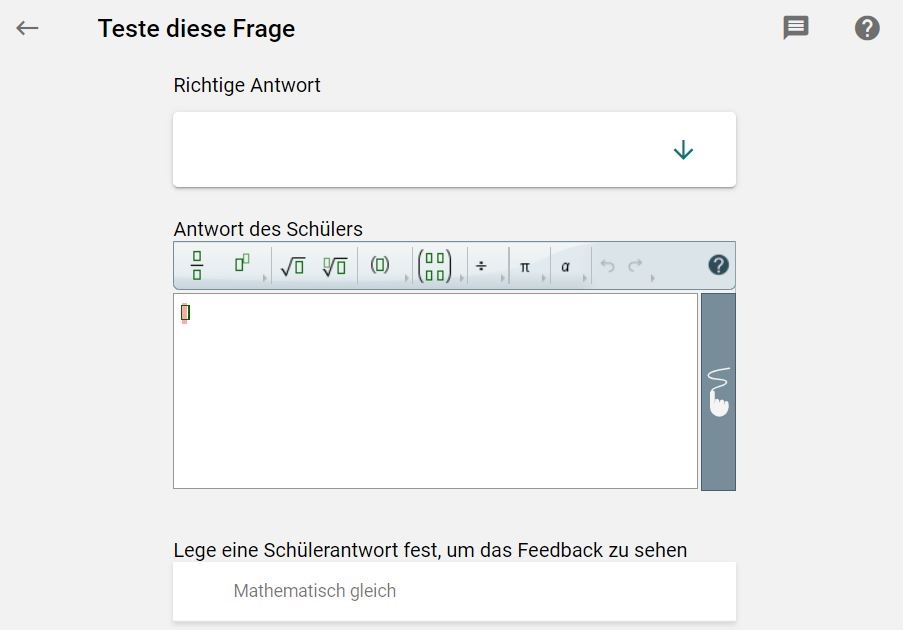Screen dimensions: 903x630
Task: Open the math editor toolbar help
Action: pos(718,265)
